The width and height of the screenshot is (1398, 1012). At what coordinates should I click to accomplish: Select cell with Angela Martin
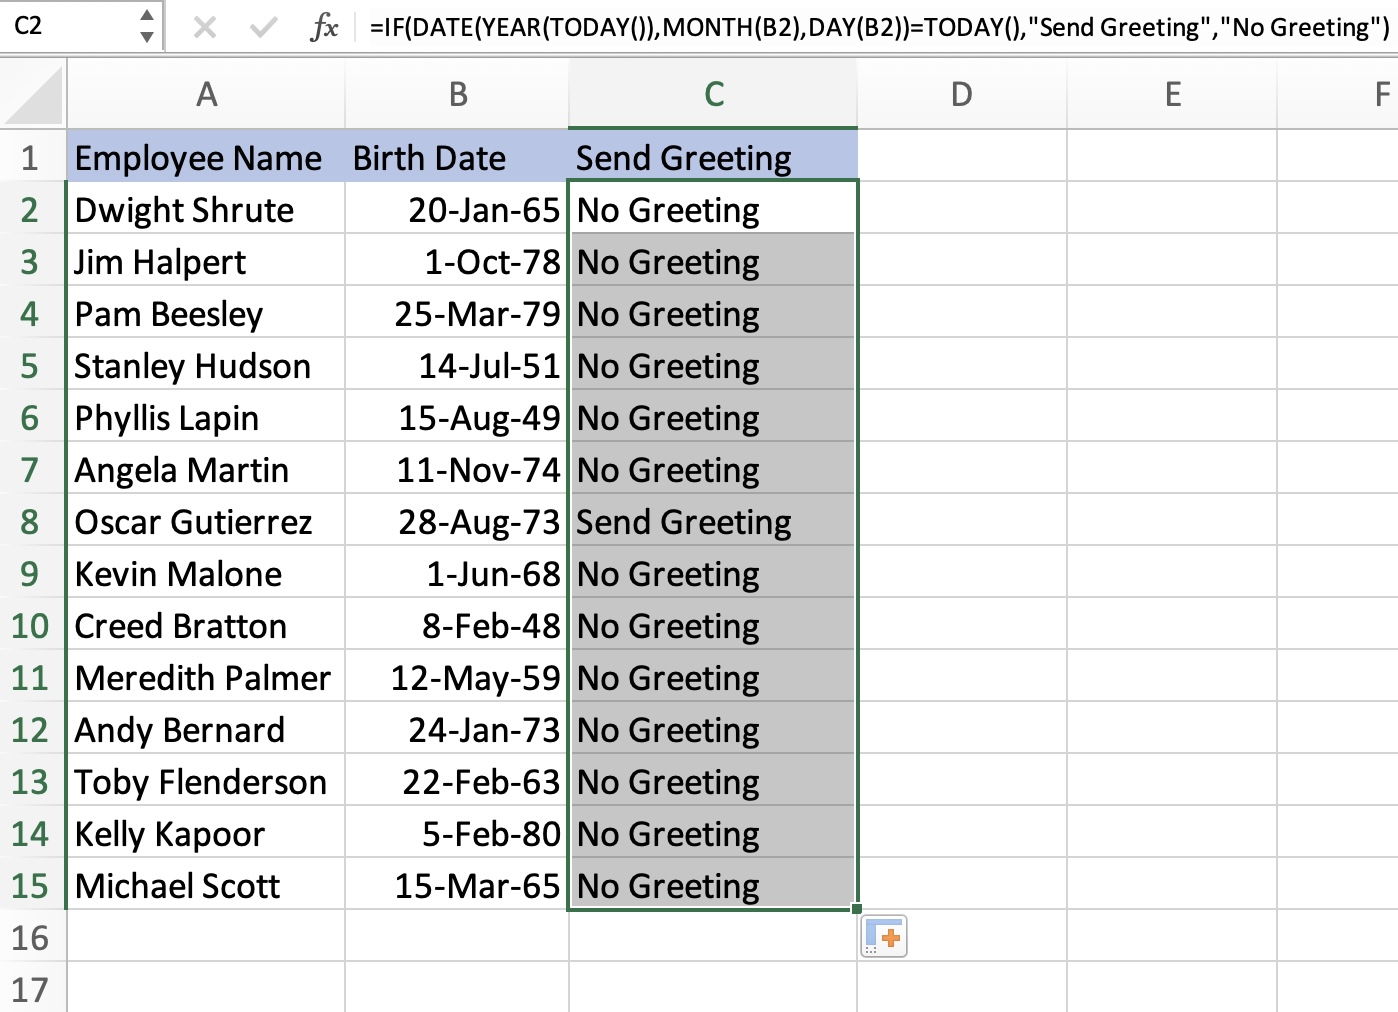(x=206, y=469)
